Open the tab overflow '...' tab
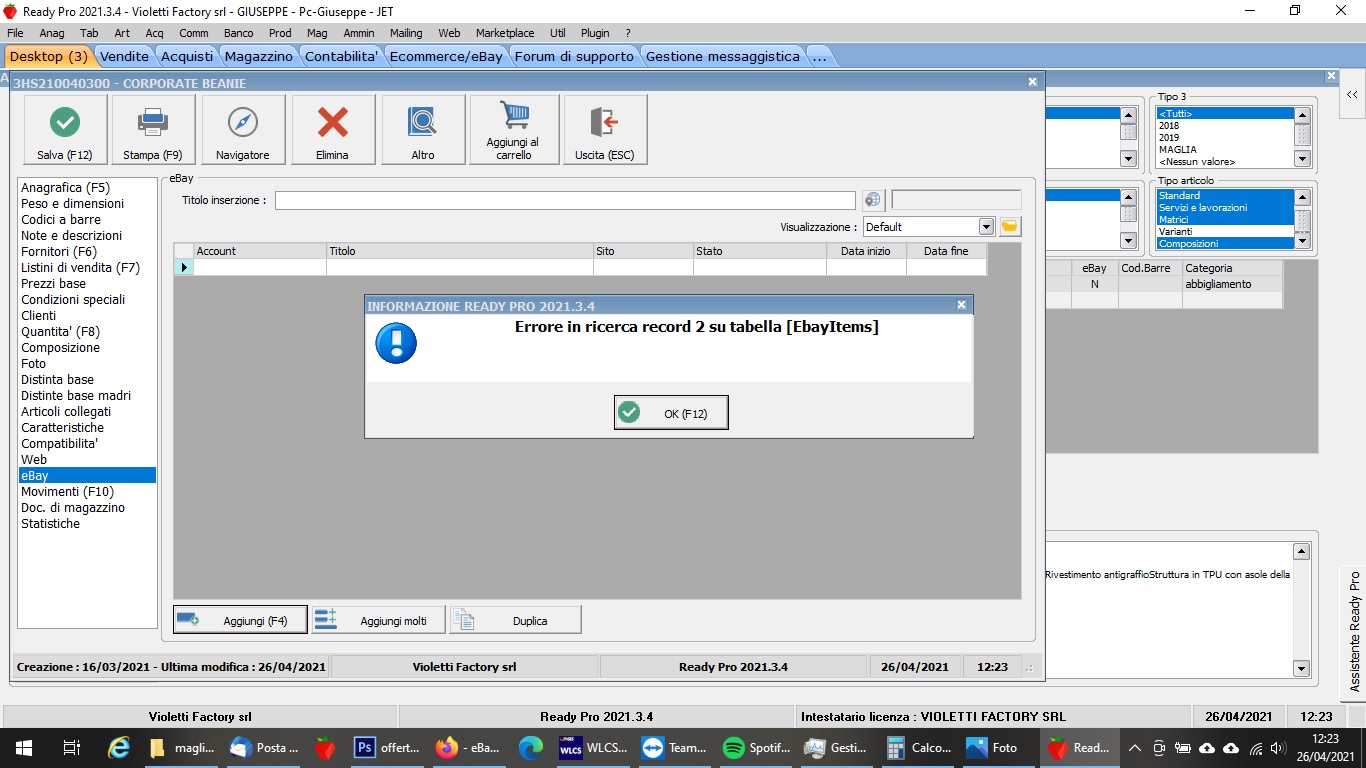Image resolution: width=1366 pixels, height=768 pixels. 820,56
